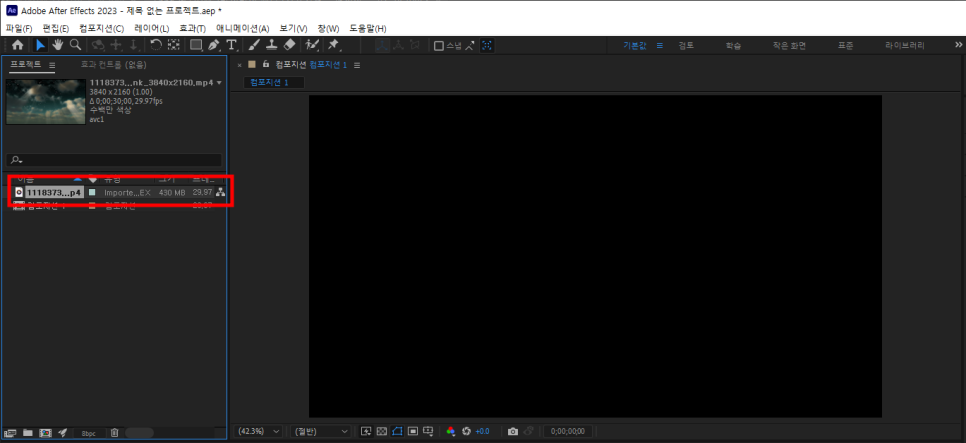Screen dimensions: 966x443
Task: Toggle the composition viewer lock icon
Action: point(266,64)
